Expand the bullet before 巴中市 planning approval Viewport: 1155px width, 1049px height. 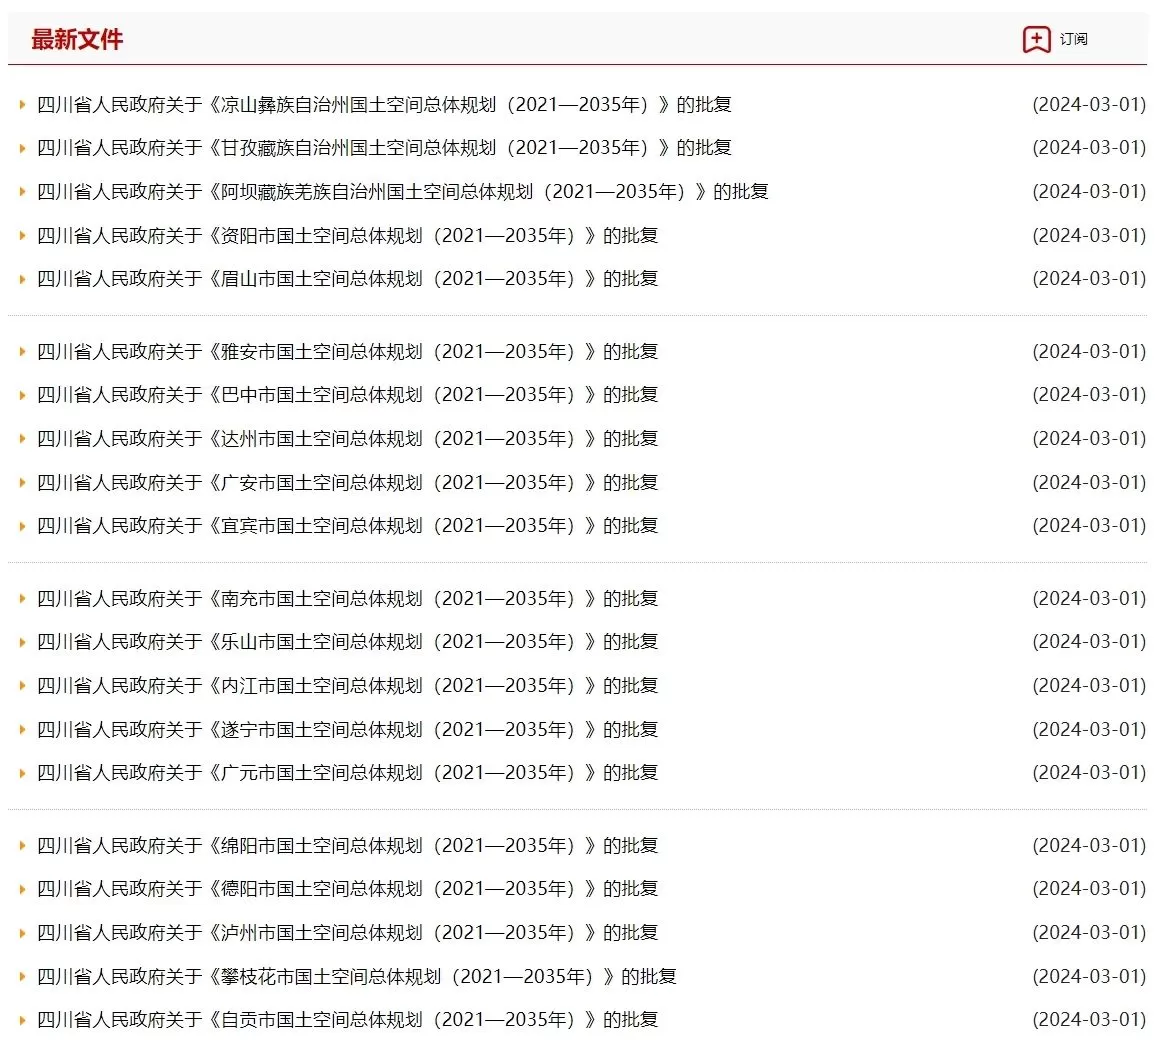(22, 394)
